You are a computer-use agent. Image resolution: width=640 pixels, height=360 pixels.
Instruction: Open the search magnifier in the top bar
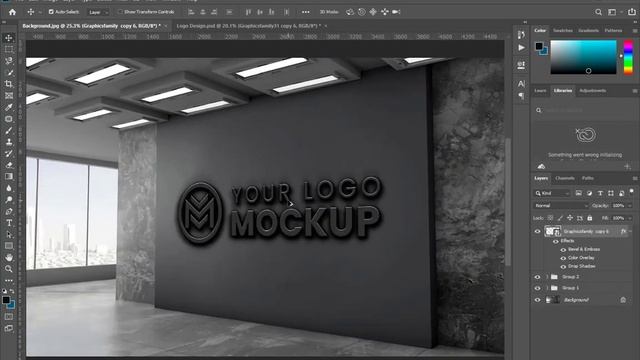(598, 12)
